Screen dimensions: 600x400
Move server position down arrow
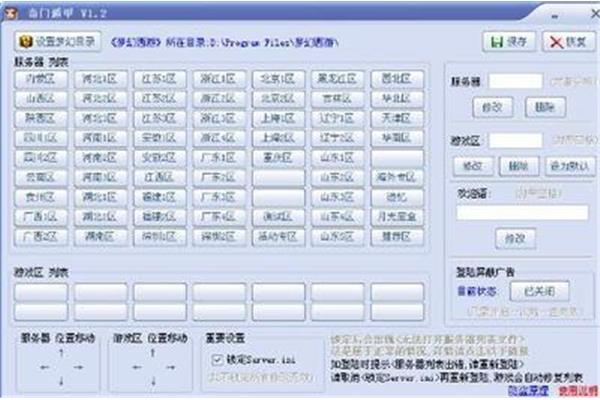[61, 381]
